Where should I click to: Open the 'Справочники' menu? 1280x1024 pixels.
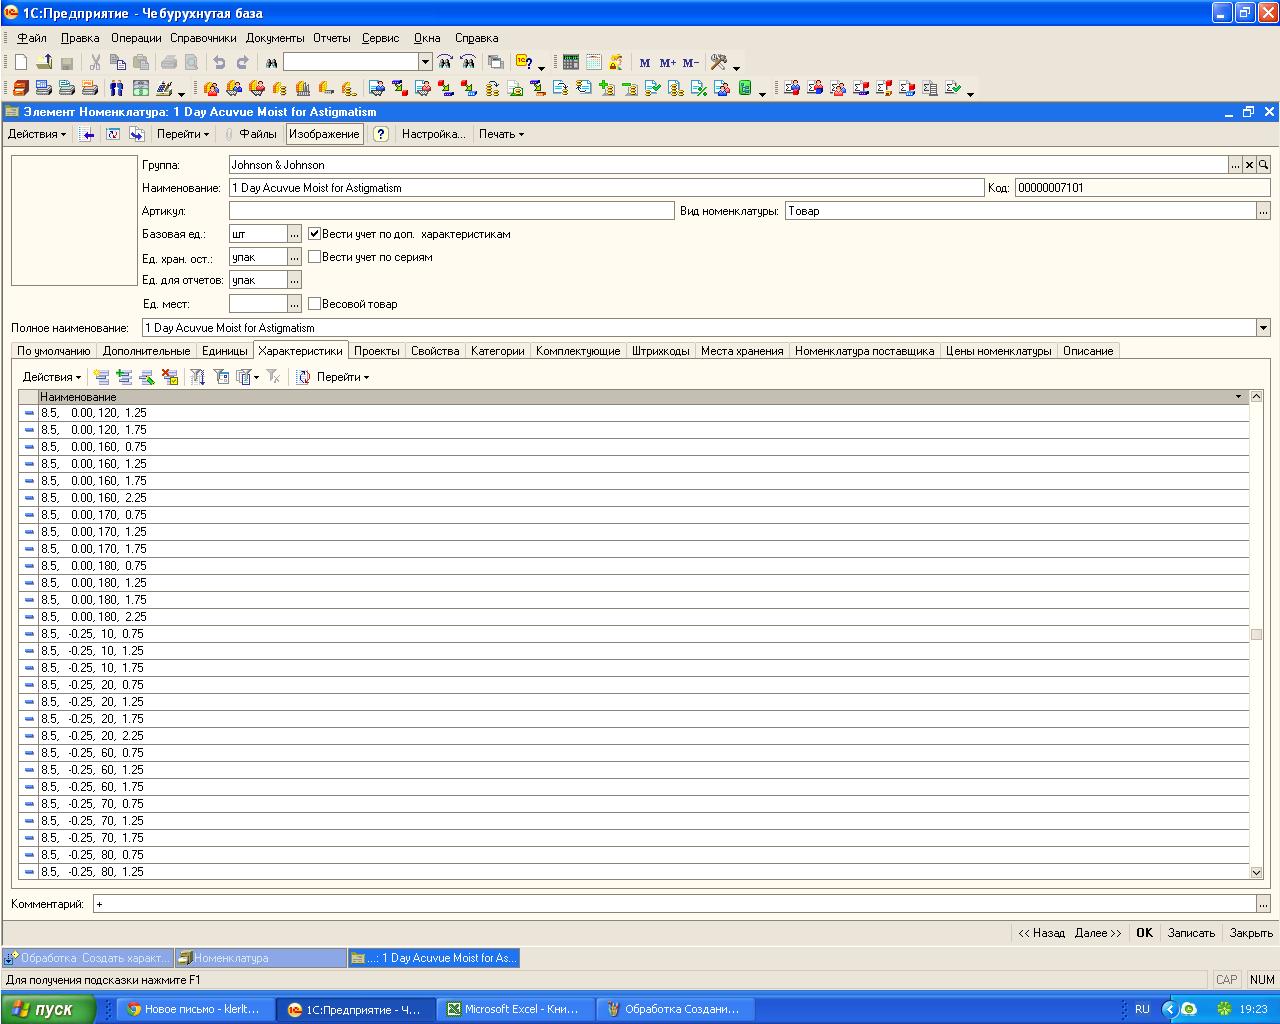(x=203, y=38)
